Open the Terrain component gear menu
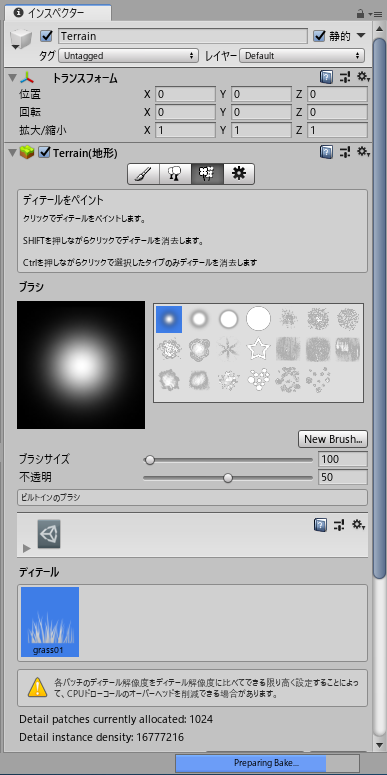This screenshot has width=387, height=775. [x=364, y=152]
